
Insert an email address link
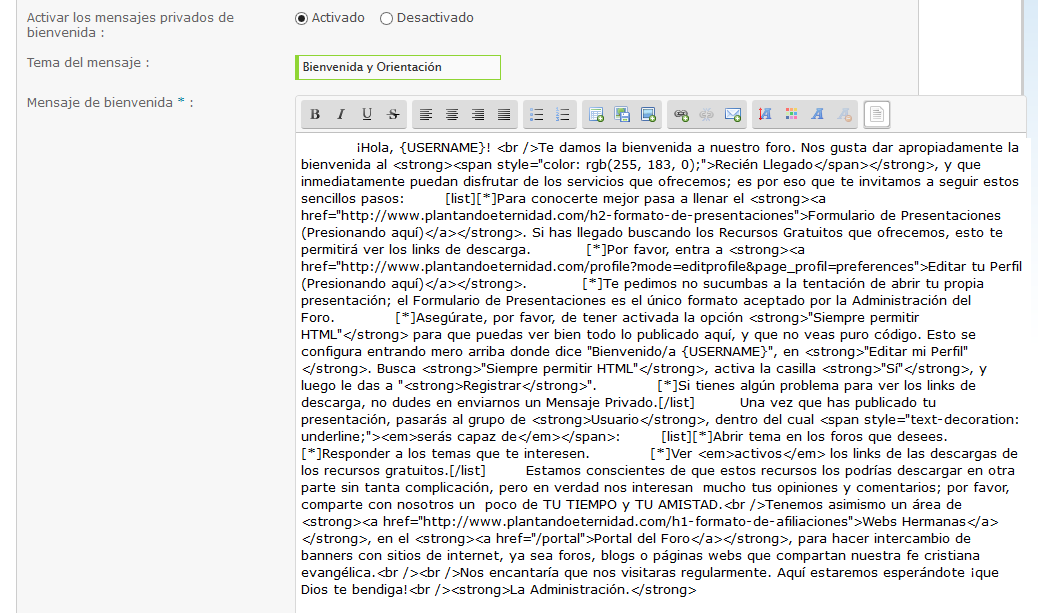[x=733, y=115]
